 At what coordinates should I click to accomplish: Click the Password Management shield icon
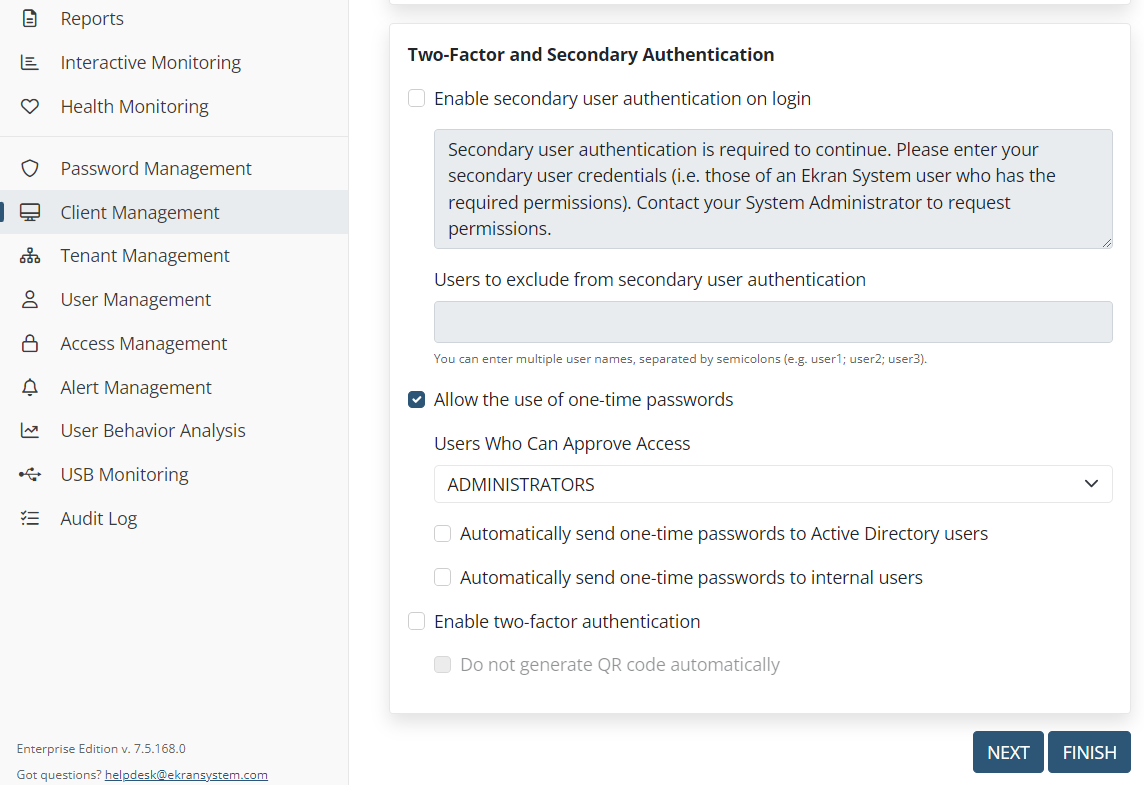[x=30, y=169]
